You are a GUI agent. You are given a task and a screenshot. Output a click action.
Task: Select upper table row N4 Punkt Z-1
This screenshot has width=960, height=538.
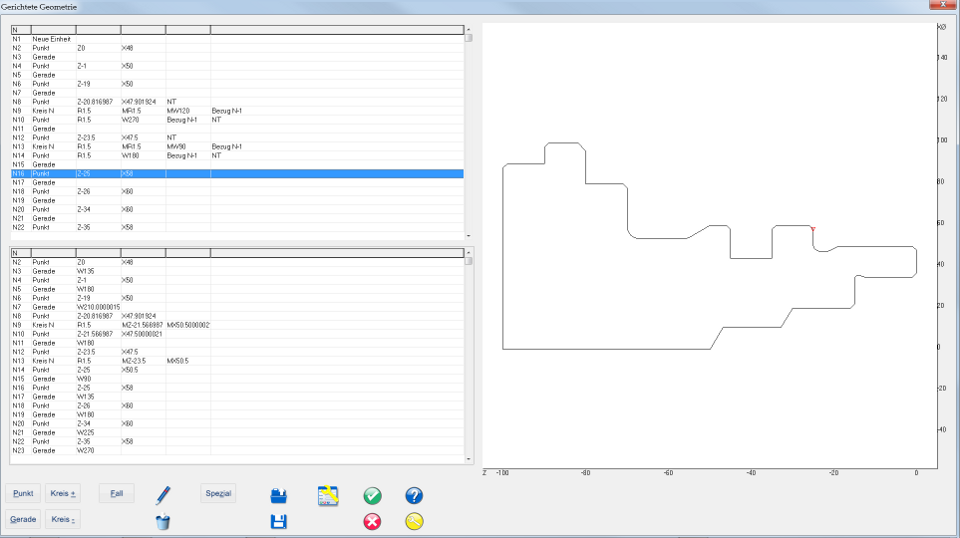coord(238,66)
